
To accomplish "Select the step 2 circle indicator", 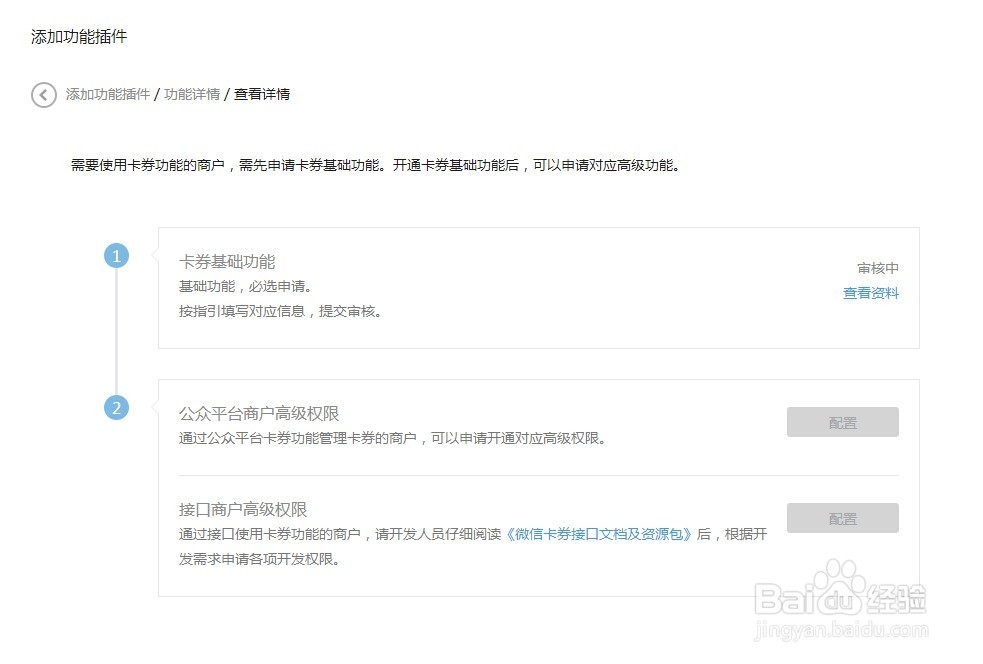I will pyautogui.click(x=118, y=408).
